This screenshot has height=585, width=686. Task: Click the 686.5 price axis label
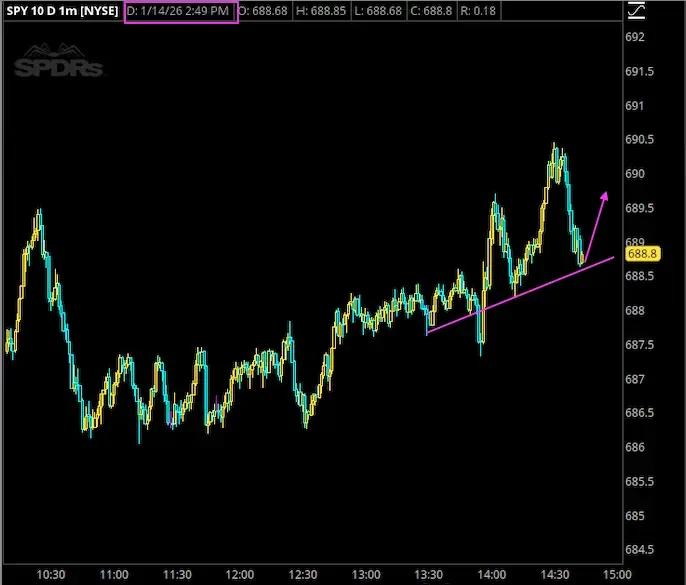[x=639, y=413]
